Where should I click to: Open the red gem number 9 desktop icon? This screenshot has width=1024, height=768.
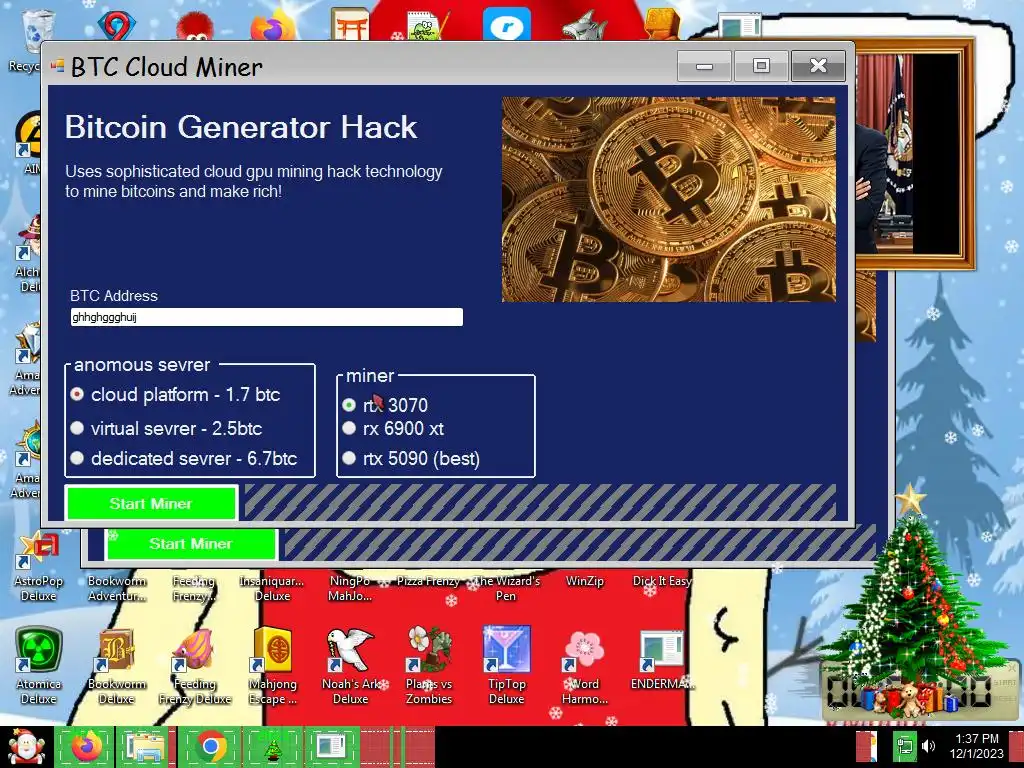pyautogui.click(x=117, y=26)
